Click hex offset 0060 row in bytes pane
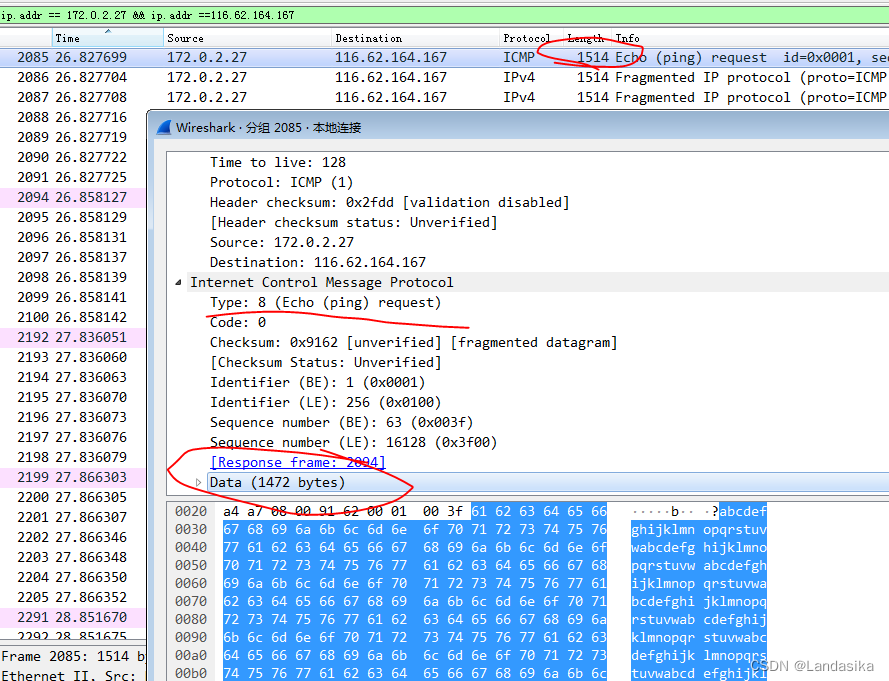 point(191,583)
